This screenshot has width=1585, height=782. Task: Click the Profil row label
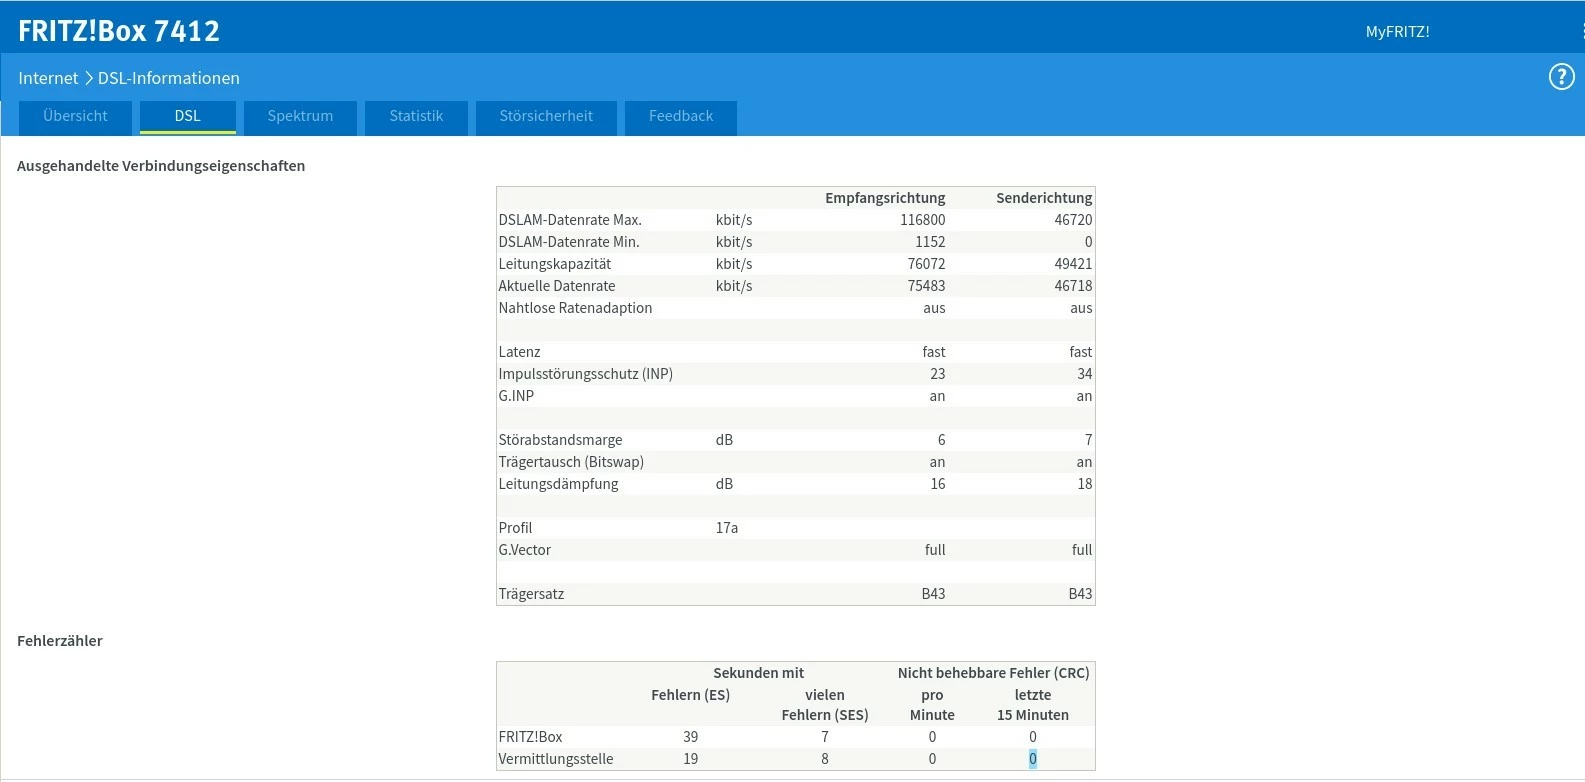tap(515, 528)
